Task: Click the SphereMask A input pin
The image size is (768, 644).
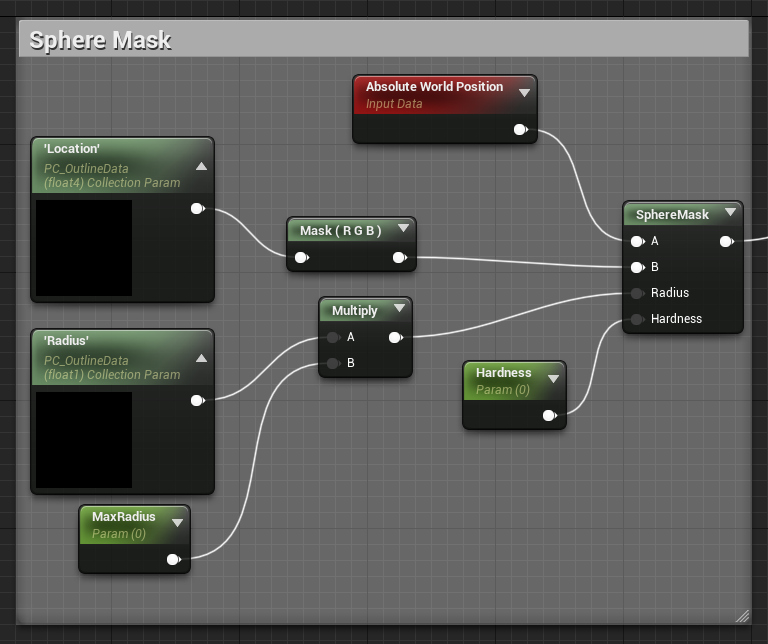Action: (x=637, y=241)
